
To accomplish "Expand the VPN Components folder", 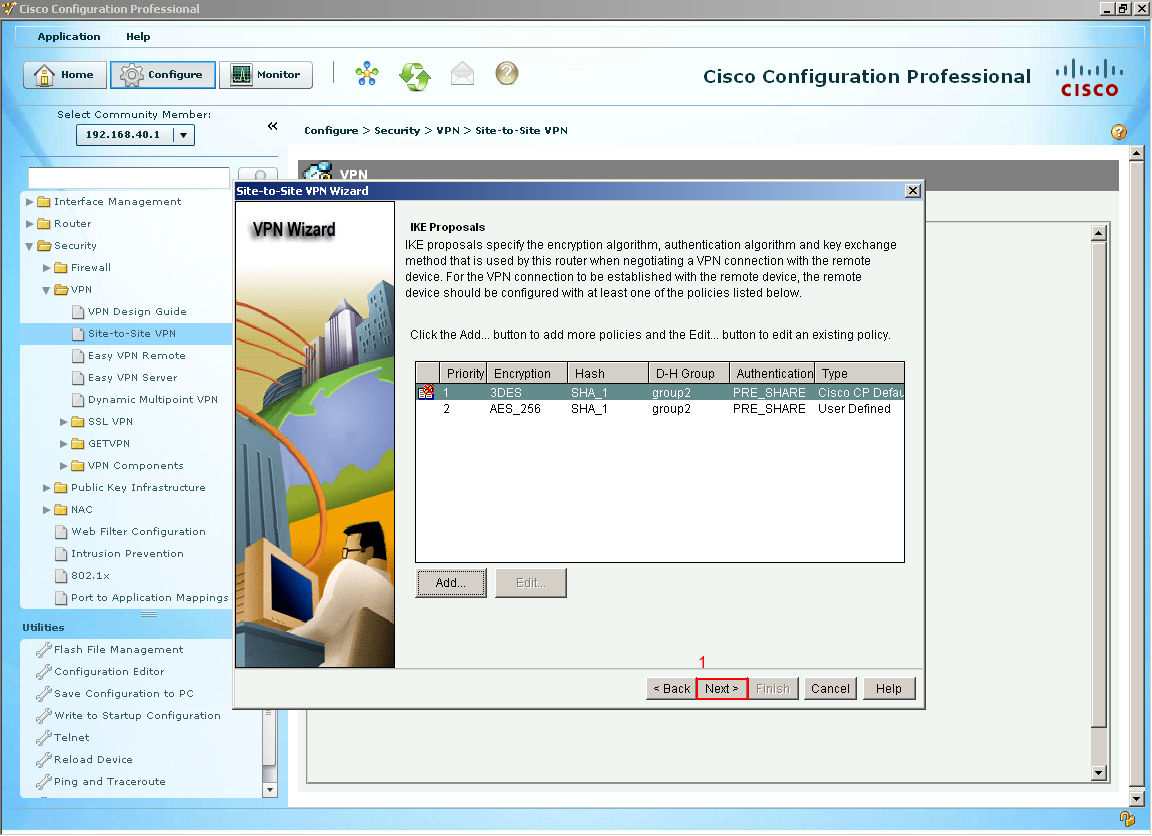I will pyautogui.click(x=63, y=466).
